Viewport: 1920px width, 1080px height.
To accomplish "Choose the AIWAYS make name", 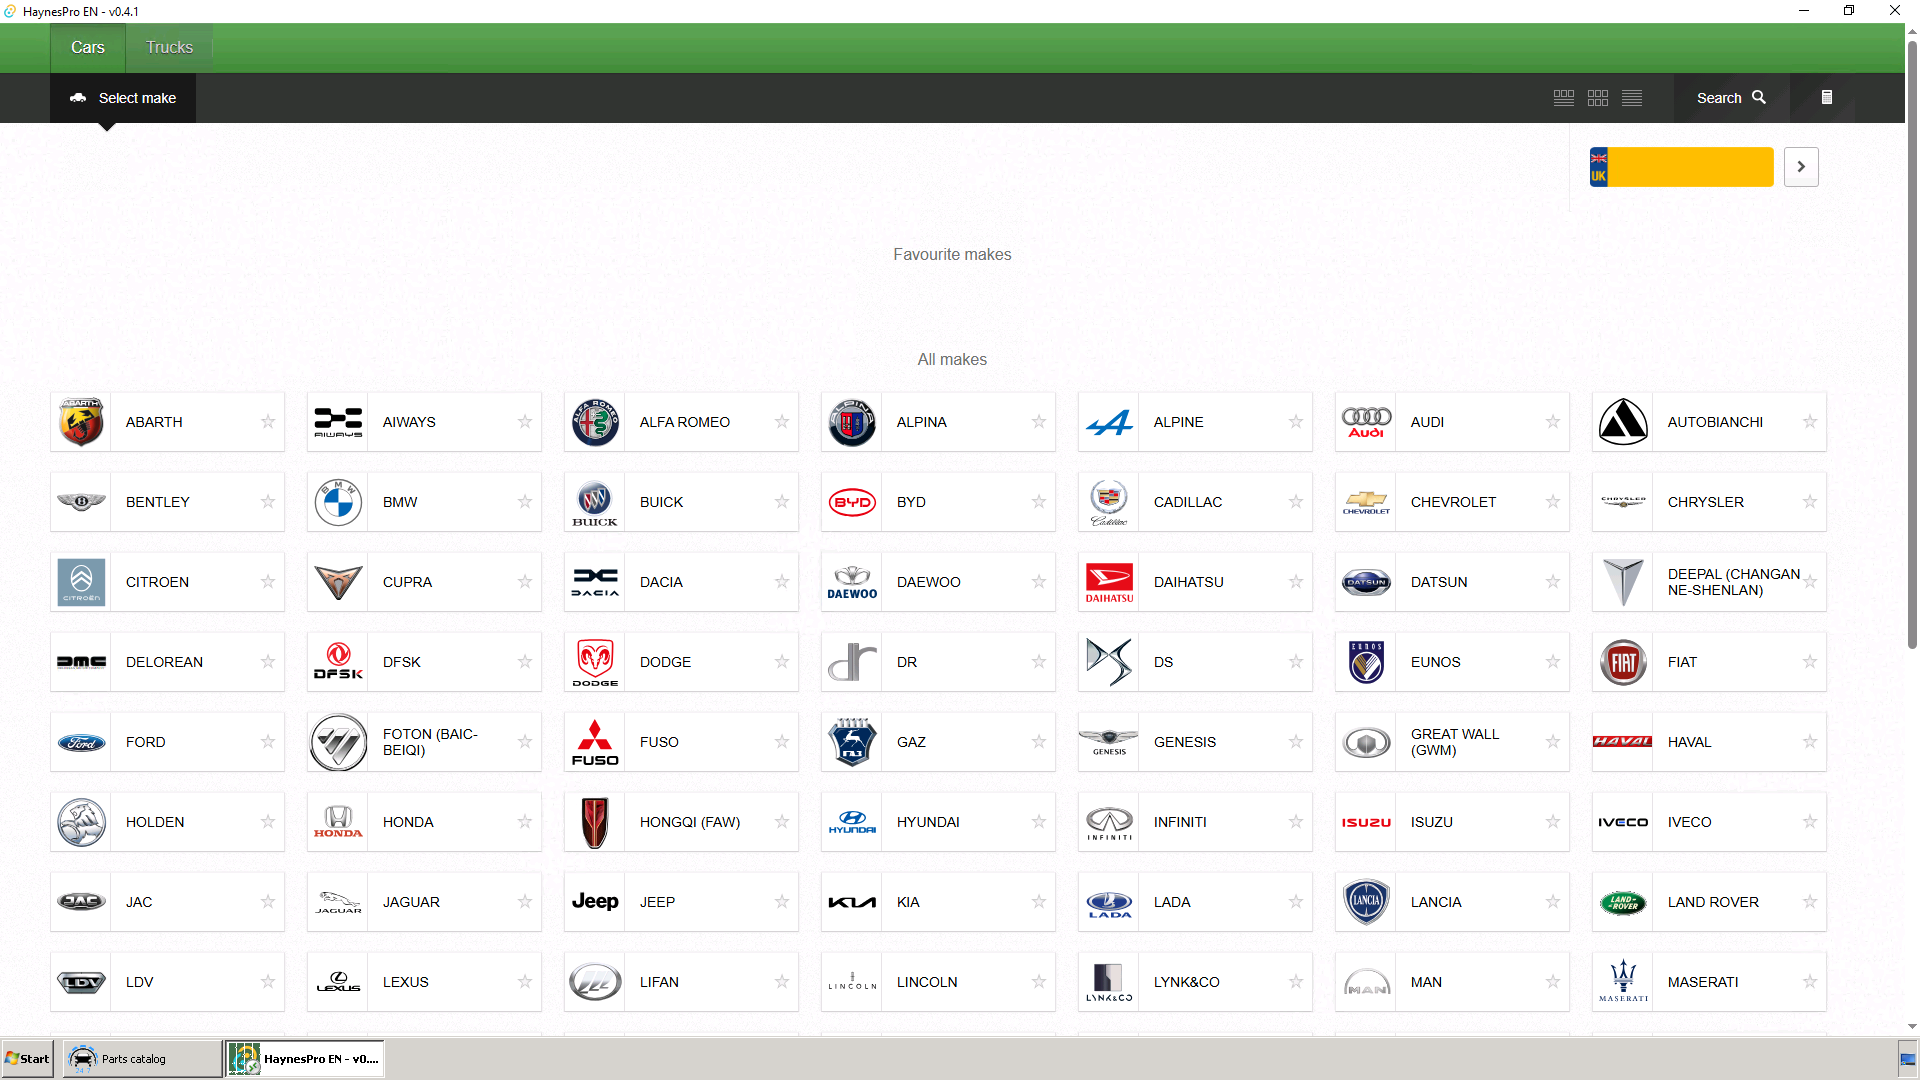I will [409, 422].
